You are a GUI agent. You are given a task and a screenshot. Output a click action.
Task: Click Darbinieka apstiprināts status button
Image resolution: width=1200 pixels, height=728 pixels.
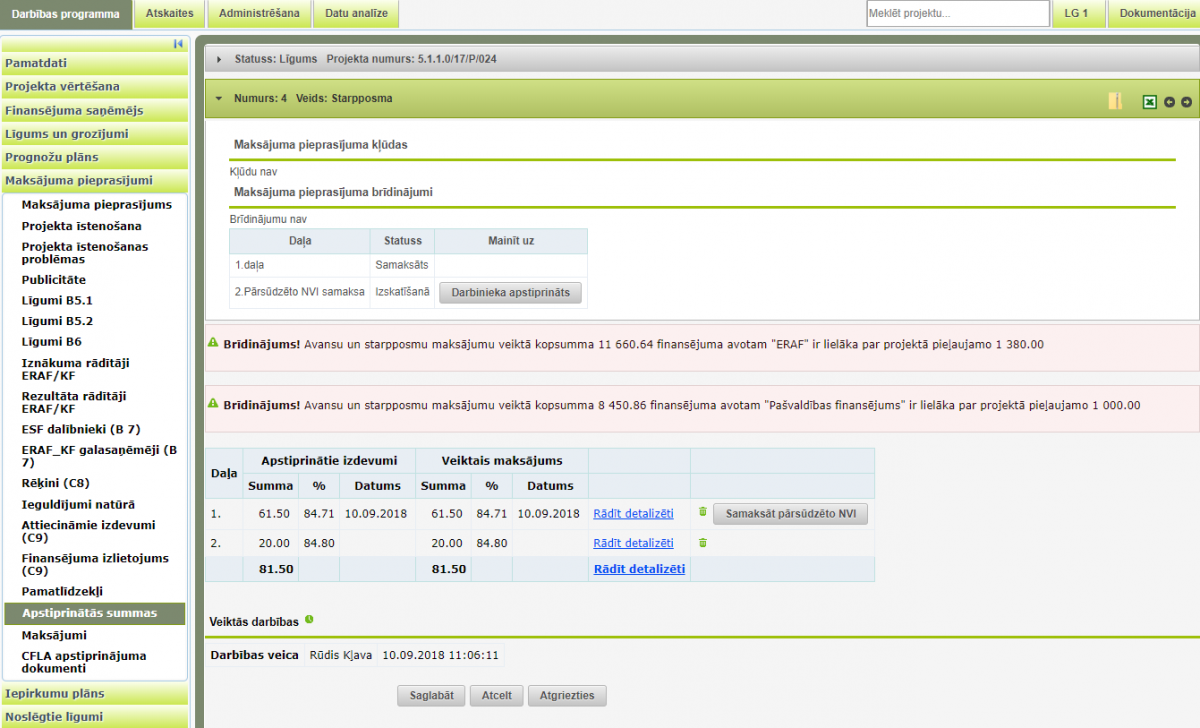(510, 292)
